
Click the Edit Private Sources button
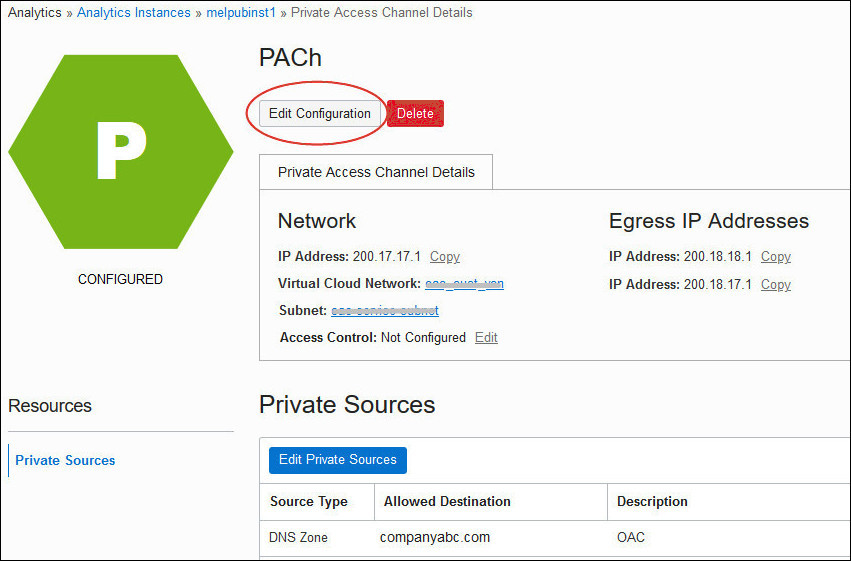coord(337,460)
